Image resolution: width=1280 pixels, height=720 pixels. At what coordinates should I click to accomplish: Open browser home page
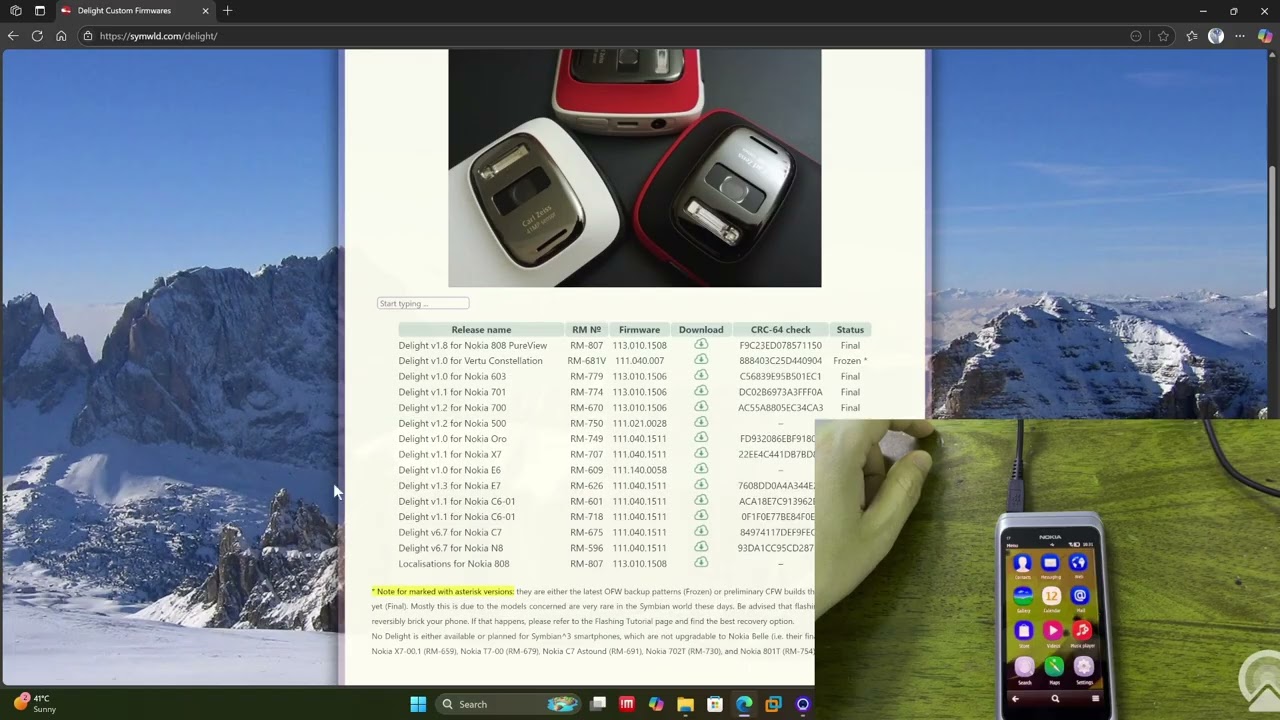(x=61, y=36)
